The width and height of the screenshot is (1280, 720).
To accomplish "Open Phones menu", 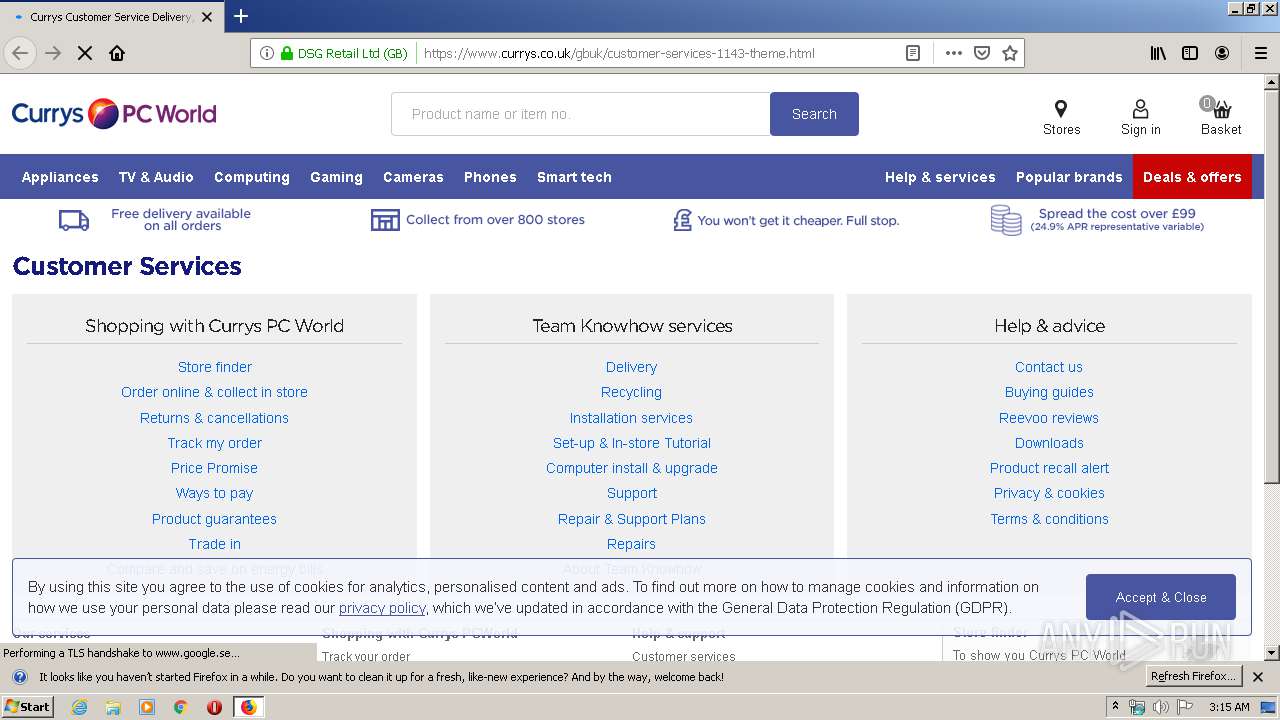I will tap(490, 177).
